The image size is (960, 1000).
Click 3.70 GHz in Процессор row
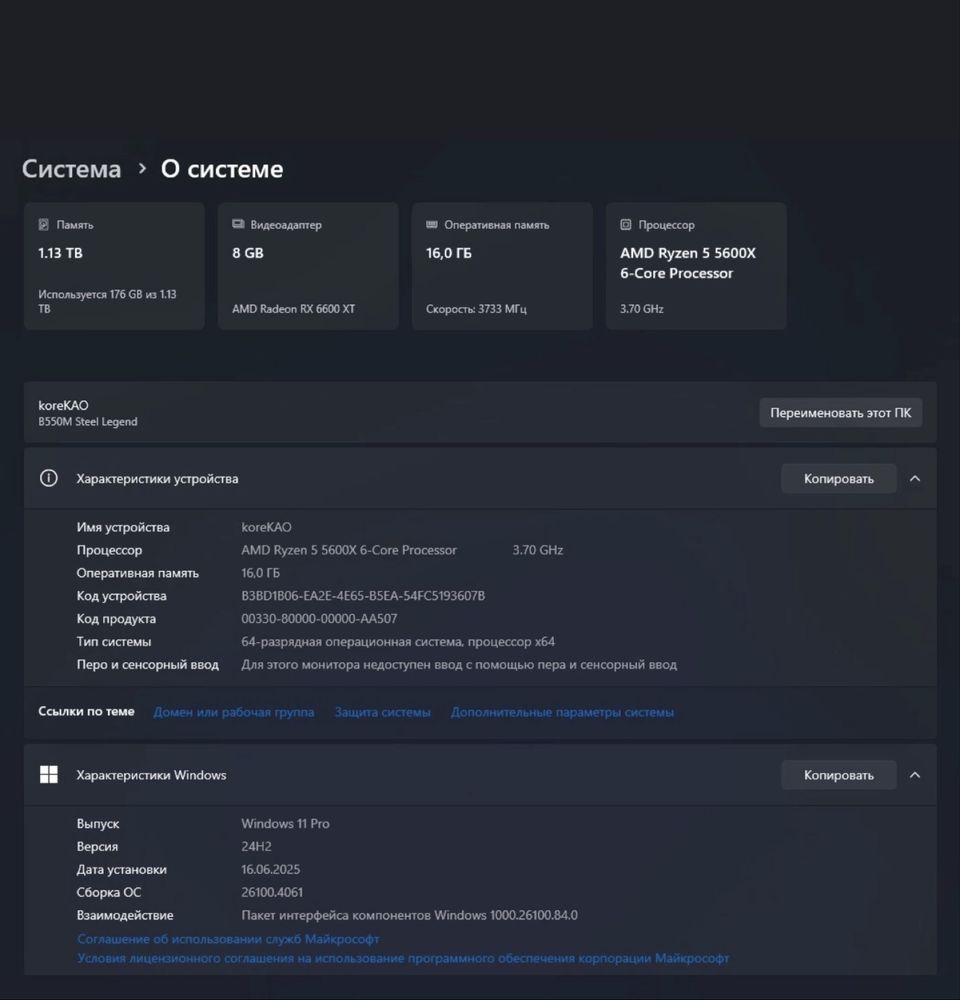pyautogui.click(x=538, y=550)
